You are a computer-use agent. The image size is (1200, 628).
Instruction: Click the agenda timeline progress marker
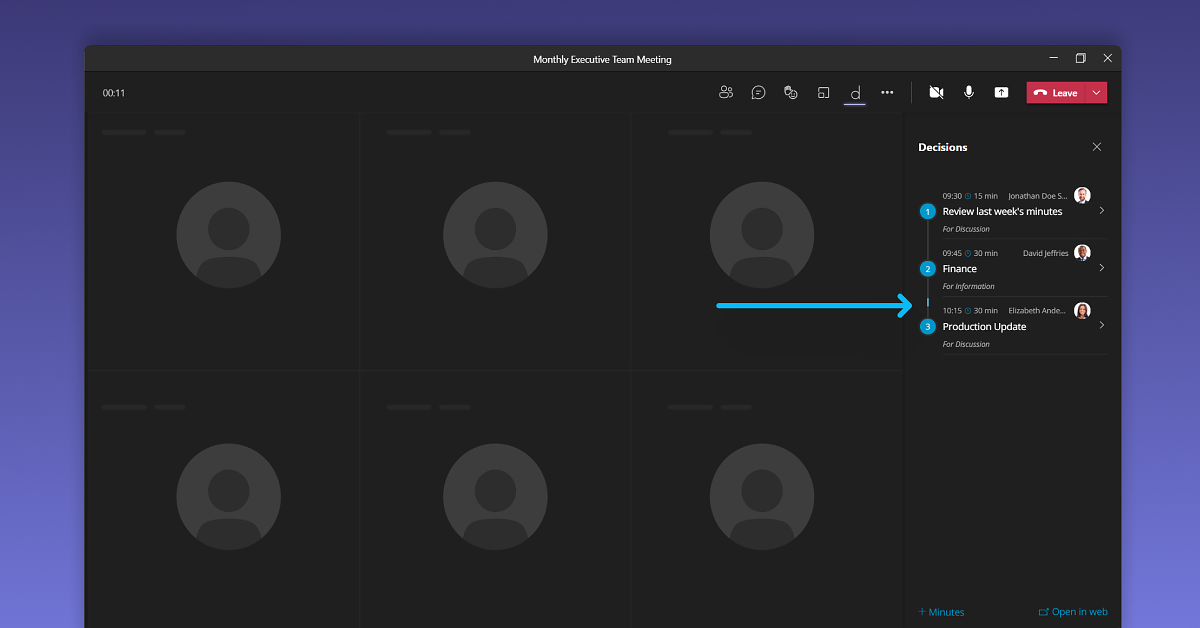(x=927, y=301)
